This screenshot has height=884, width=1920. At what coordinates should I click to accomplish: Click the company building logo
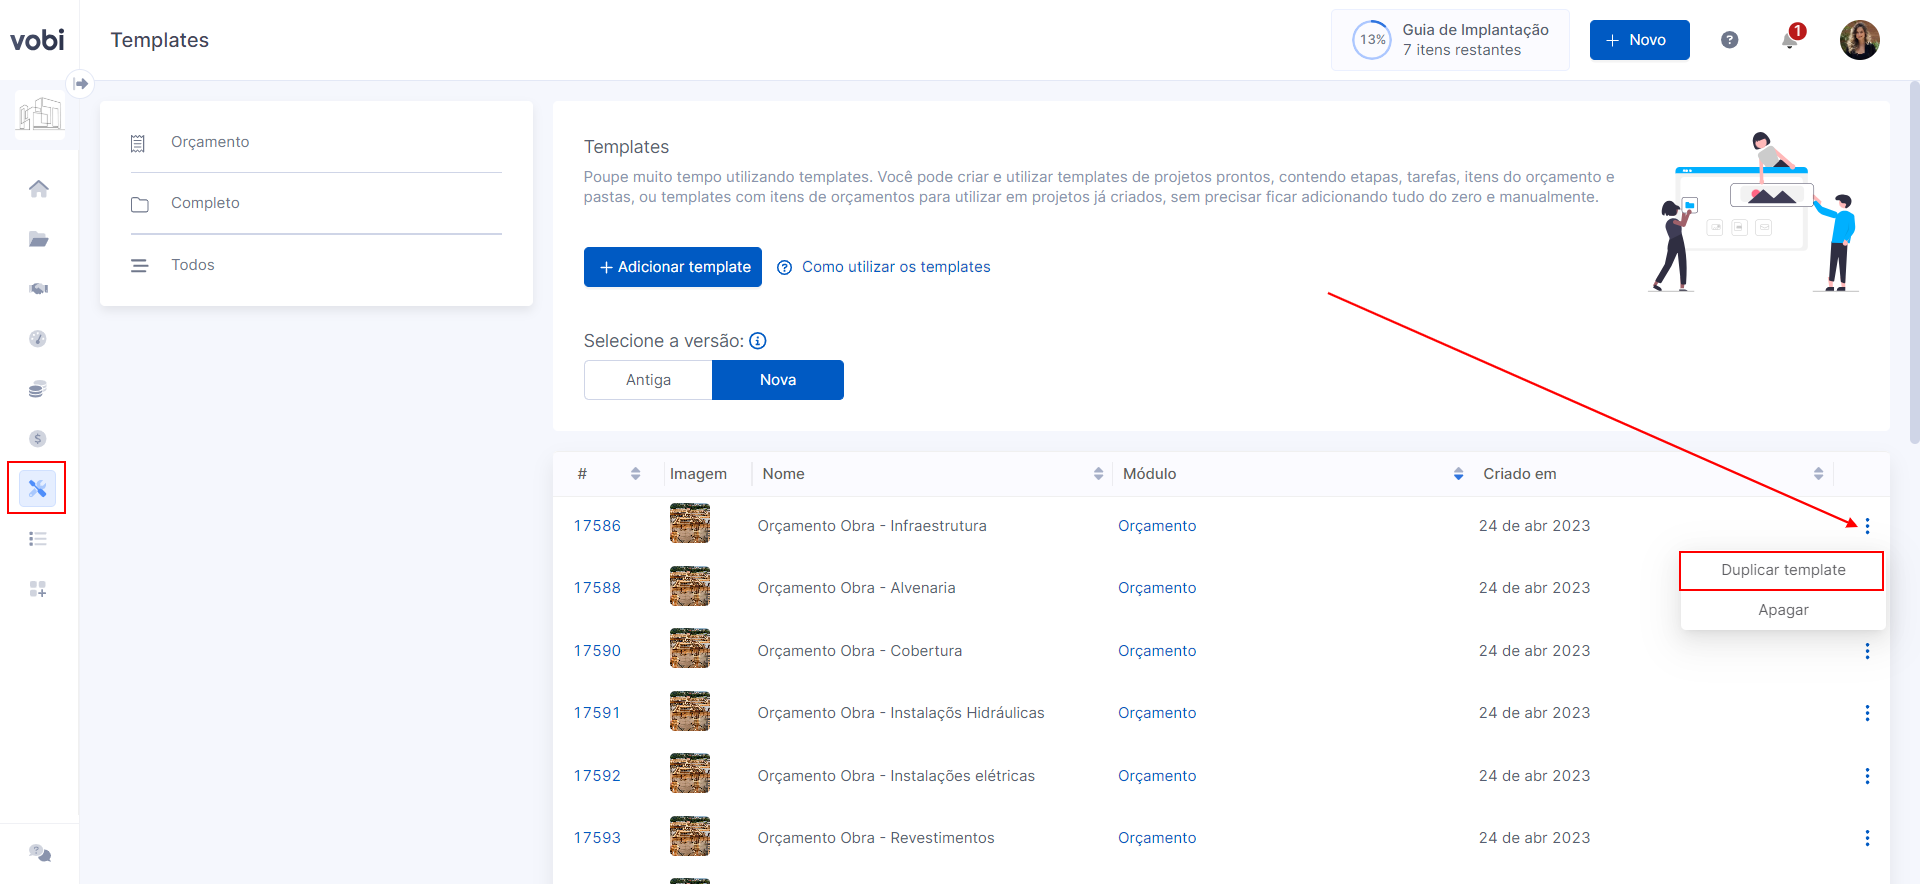(40, 115)
